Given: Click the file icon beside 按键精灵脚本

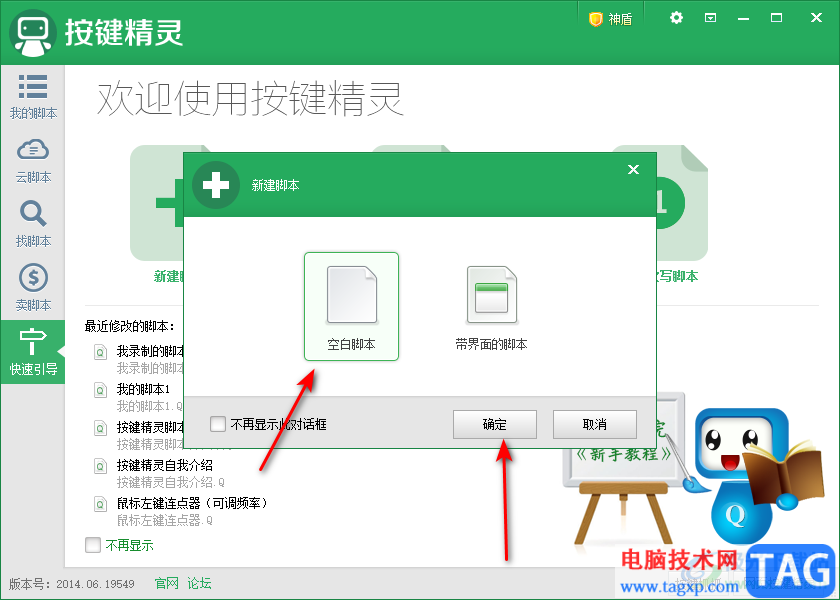Looking at the screenshot, I should pyautogui.click(x=100, y=428).
